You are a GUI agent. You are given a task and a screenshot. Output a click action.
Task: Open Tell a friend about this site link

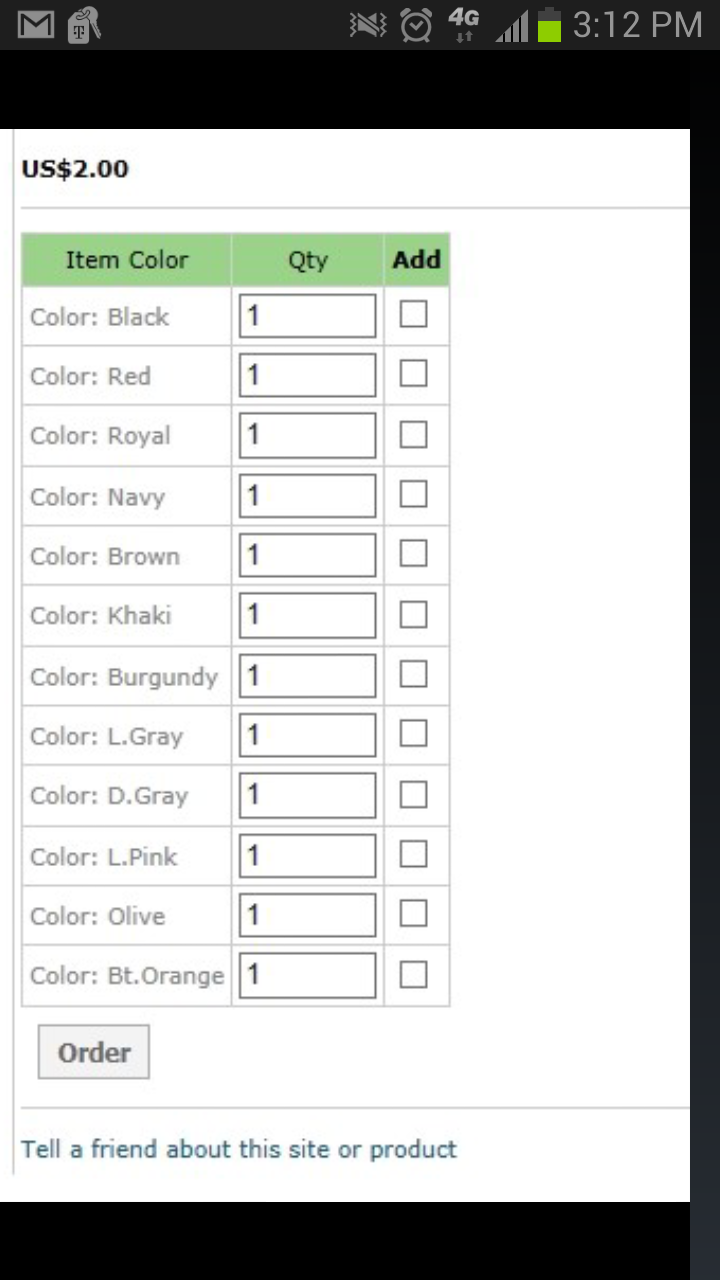pyautogui.click(x=239, y=1149)
